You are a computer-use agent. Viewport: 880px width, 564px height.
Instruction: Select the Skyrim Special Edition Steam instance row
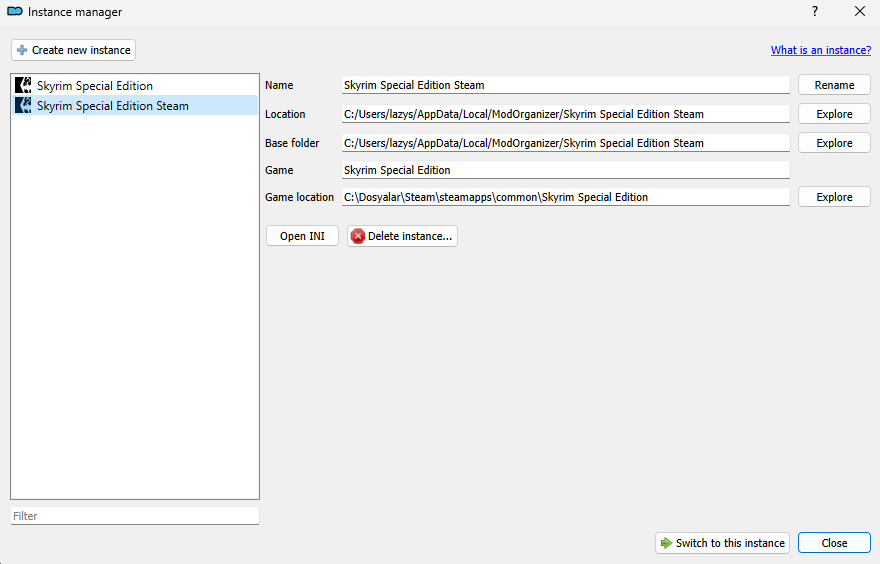(x=135, y=106)
